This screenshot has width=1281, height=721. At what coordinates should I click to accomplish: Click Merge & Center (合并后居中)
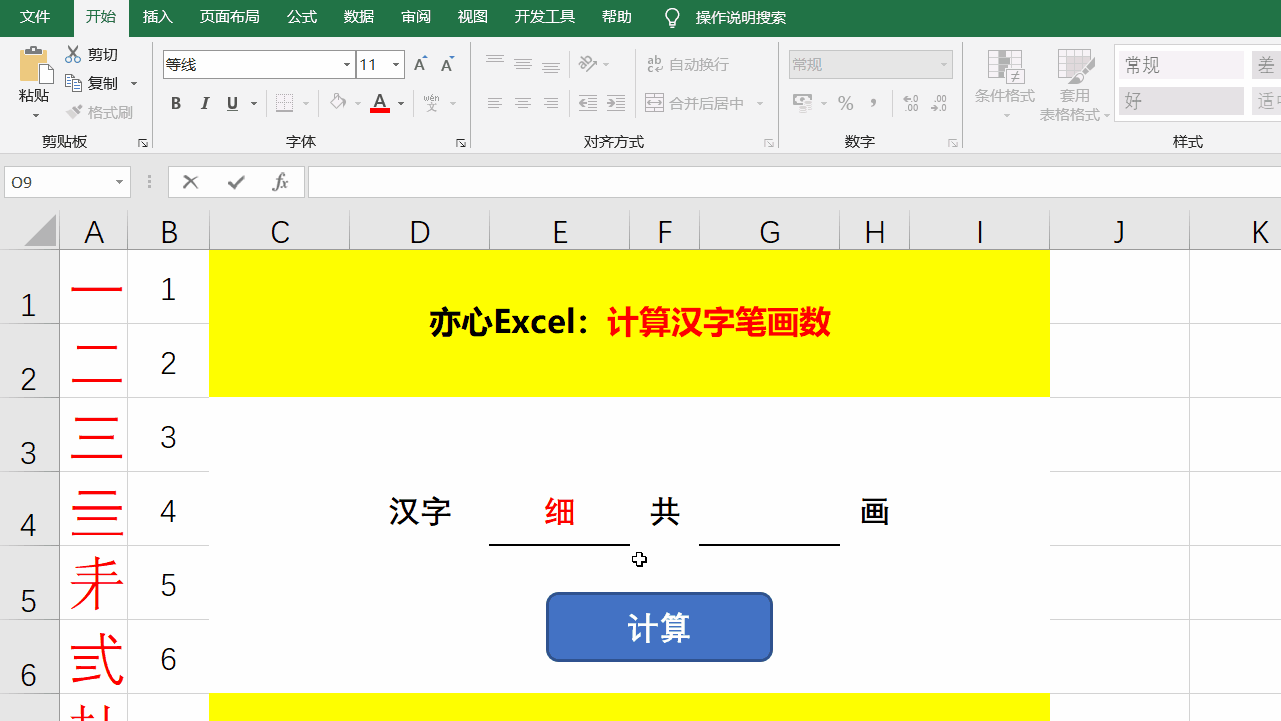[695, 103]
